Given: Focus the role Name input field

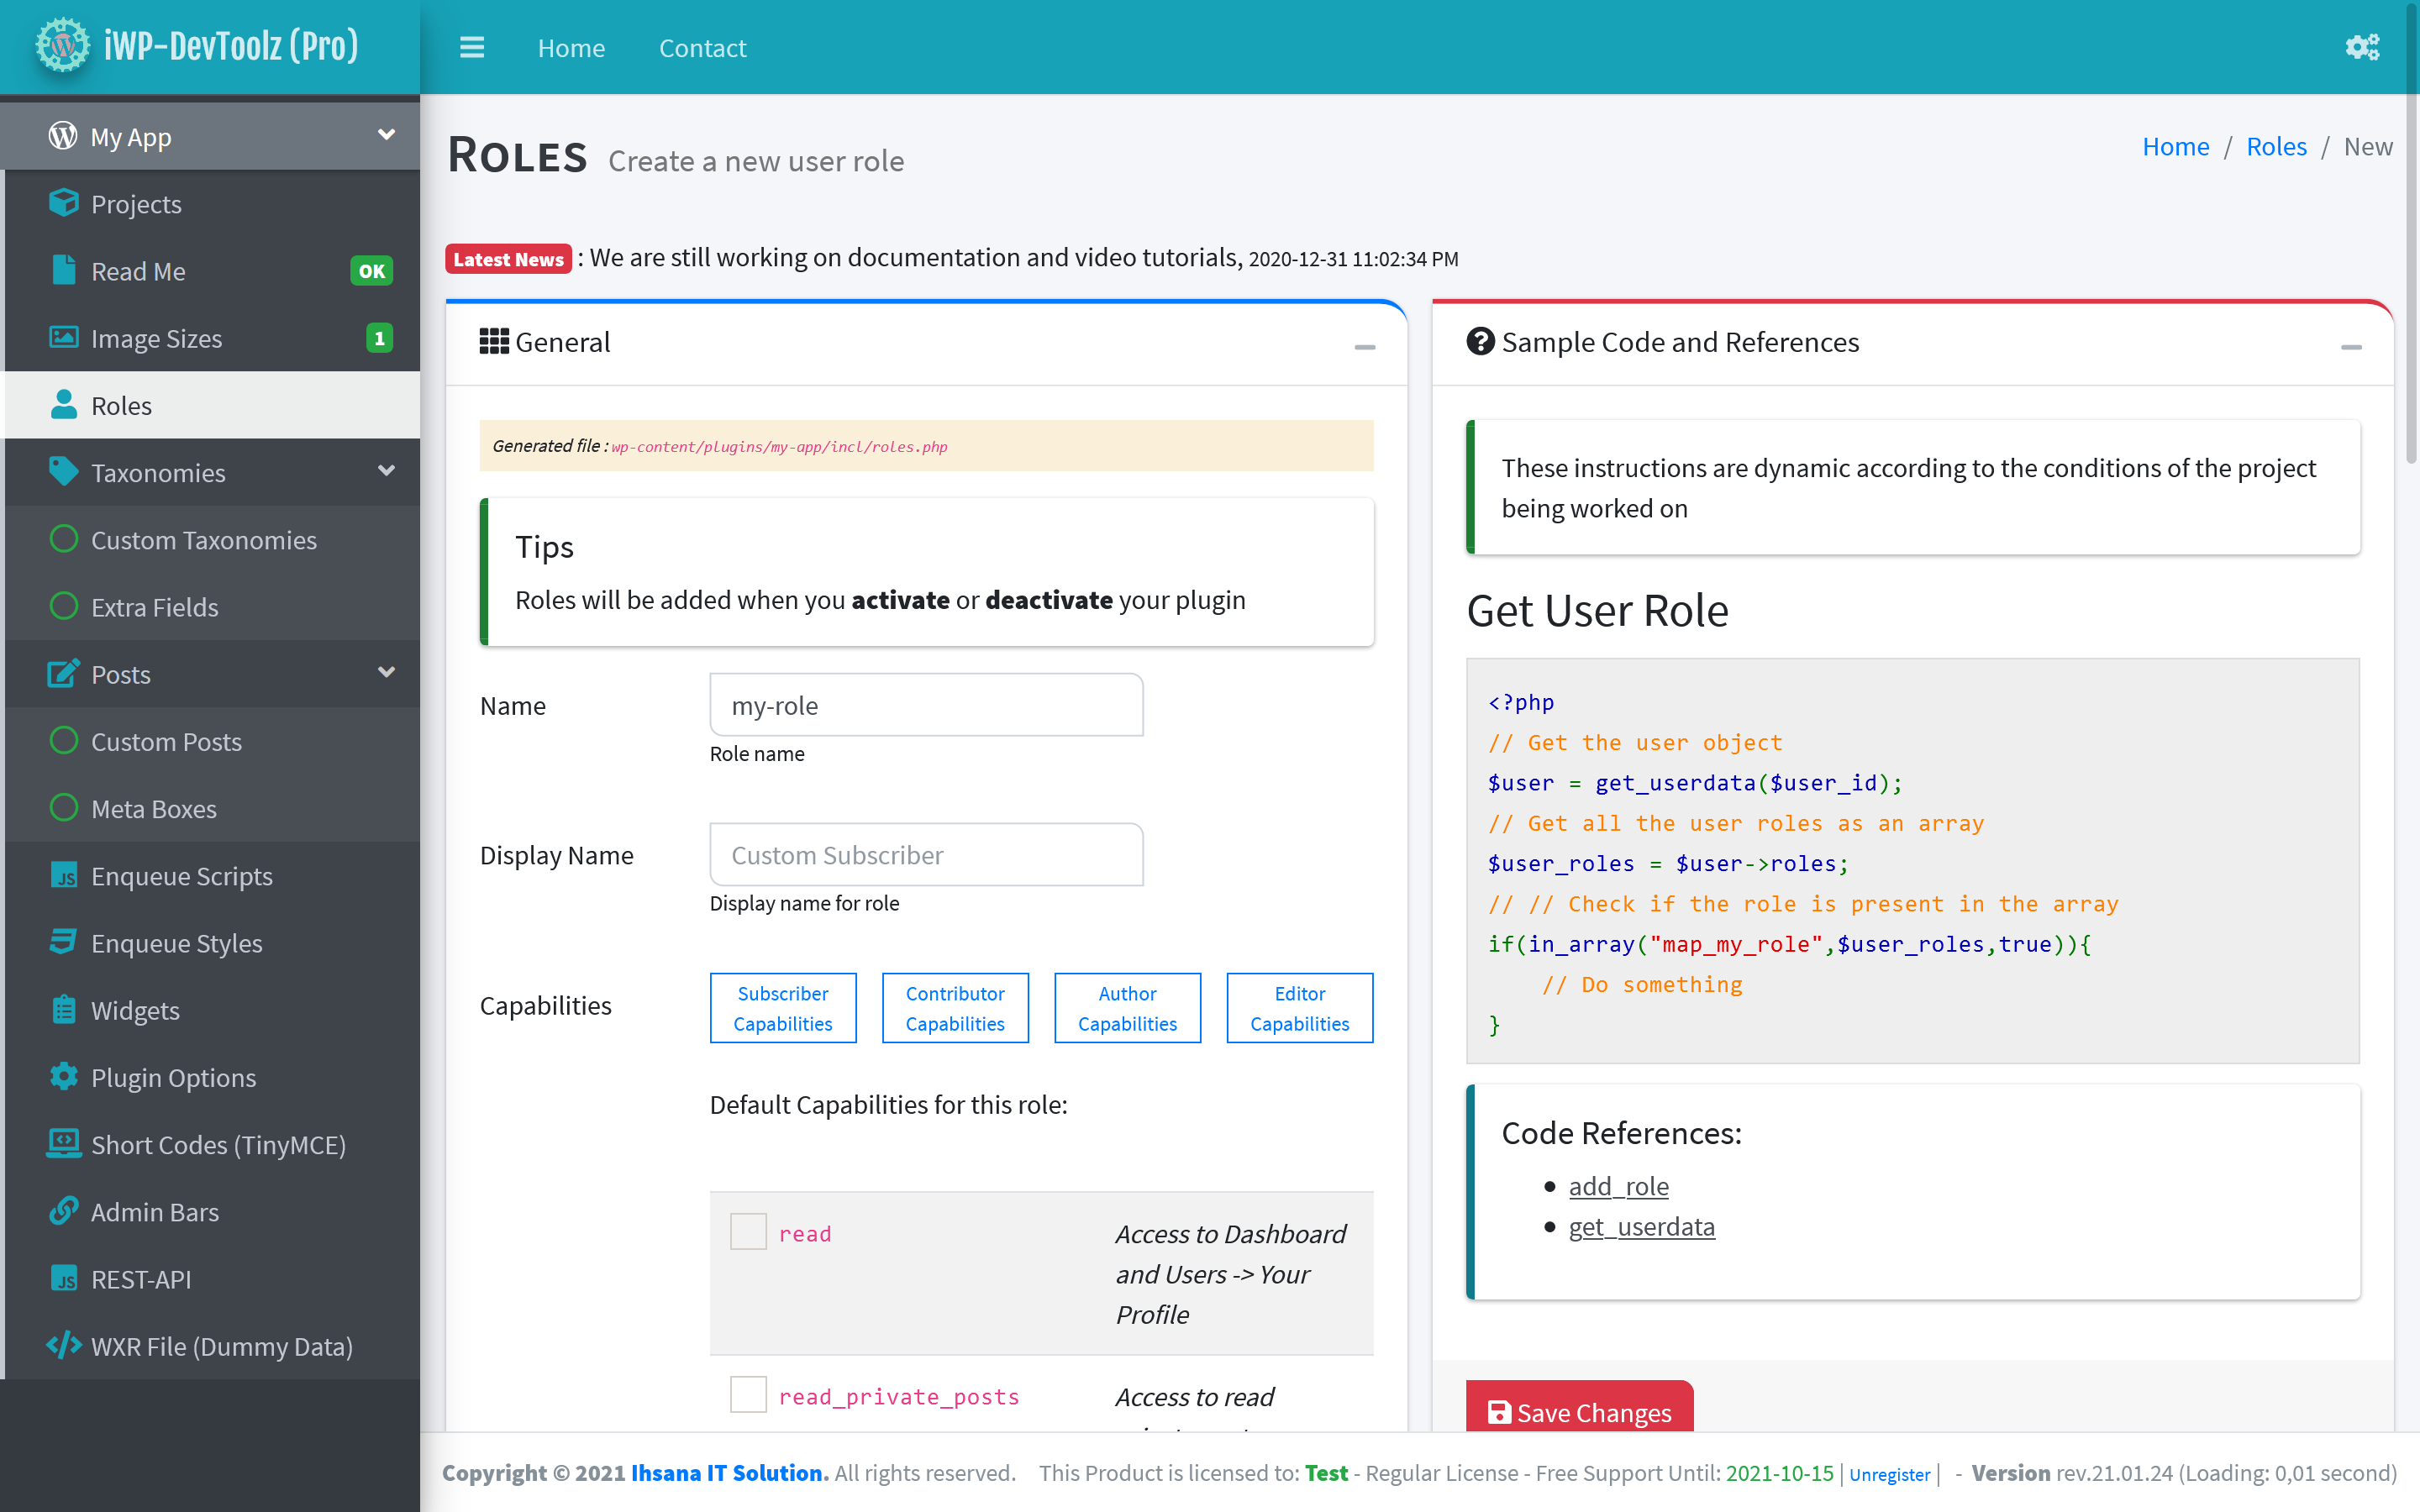Looking at the screenshot, I should pos(926,705).
